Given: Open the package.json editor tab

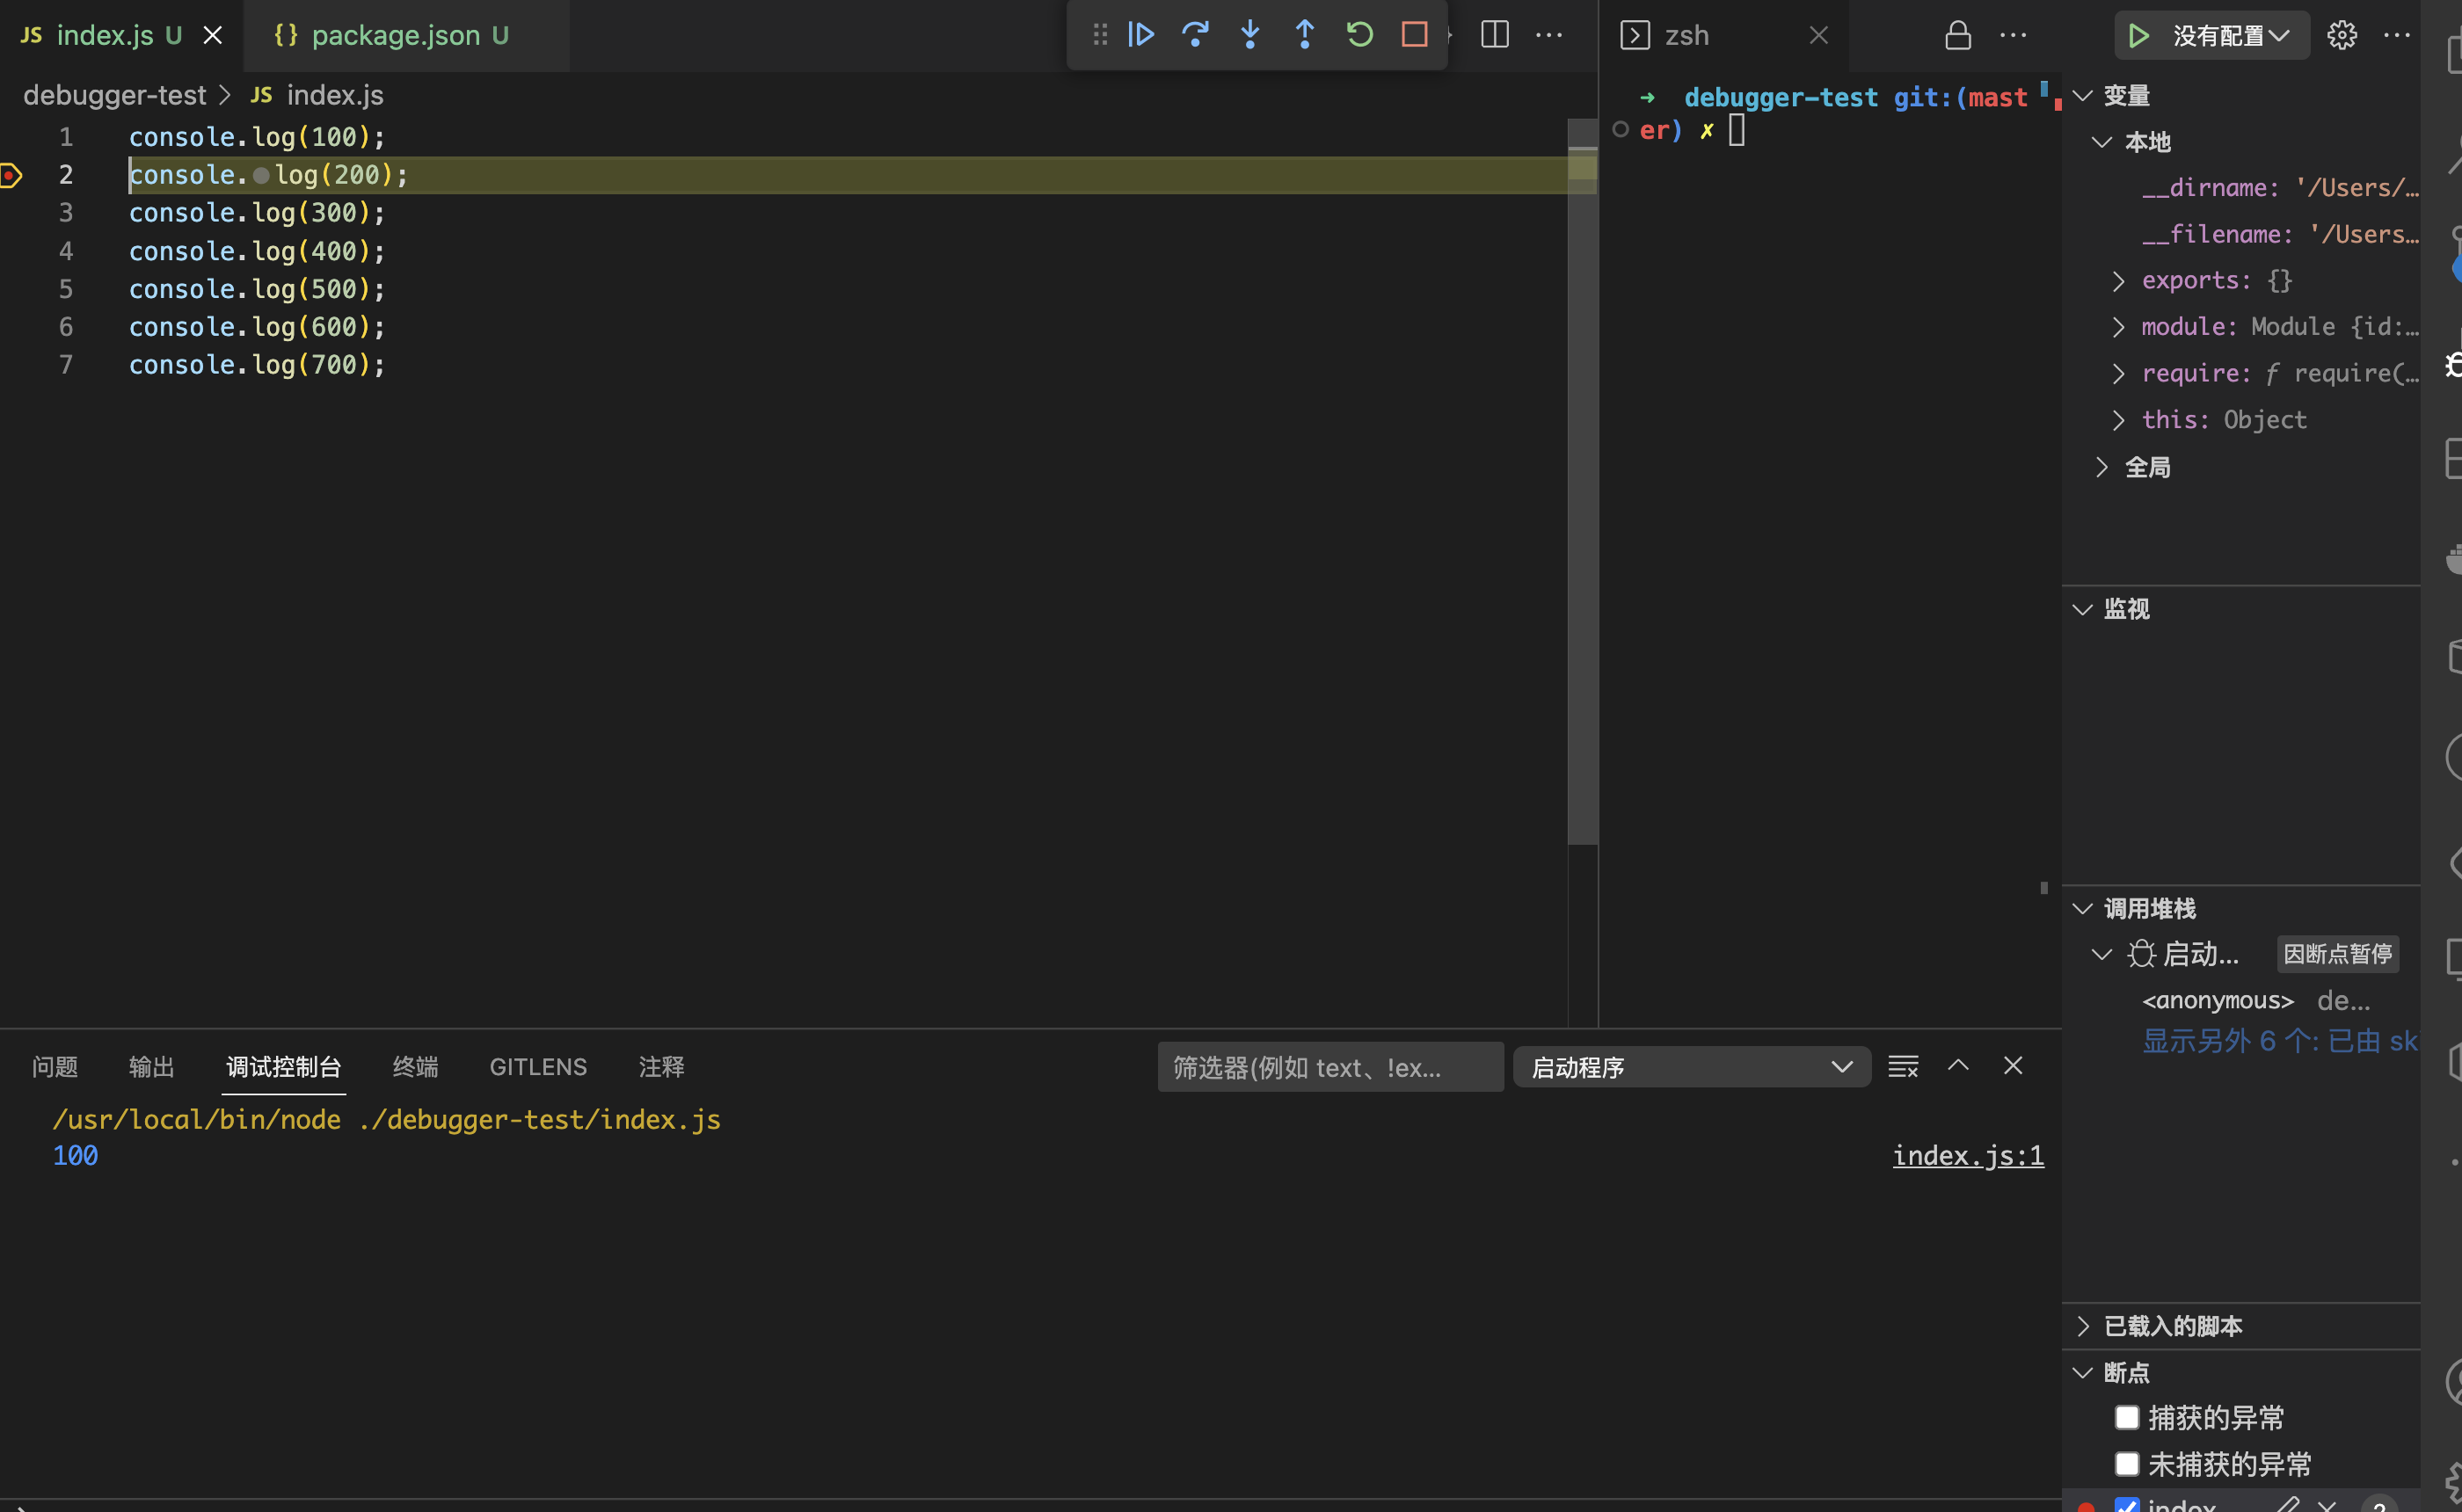Looking at the screenshot, I should click(396, 35).
